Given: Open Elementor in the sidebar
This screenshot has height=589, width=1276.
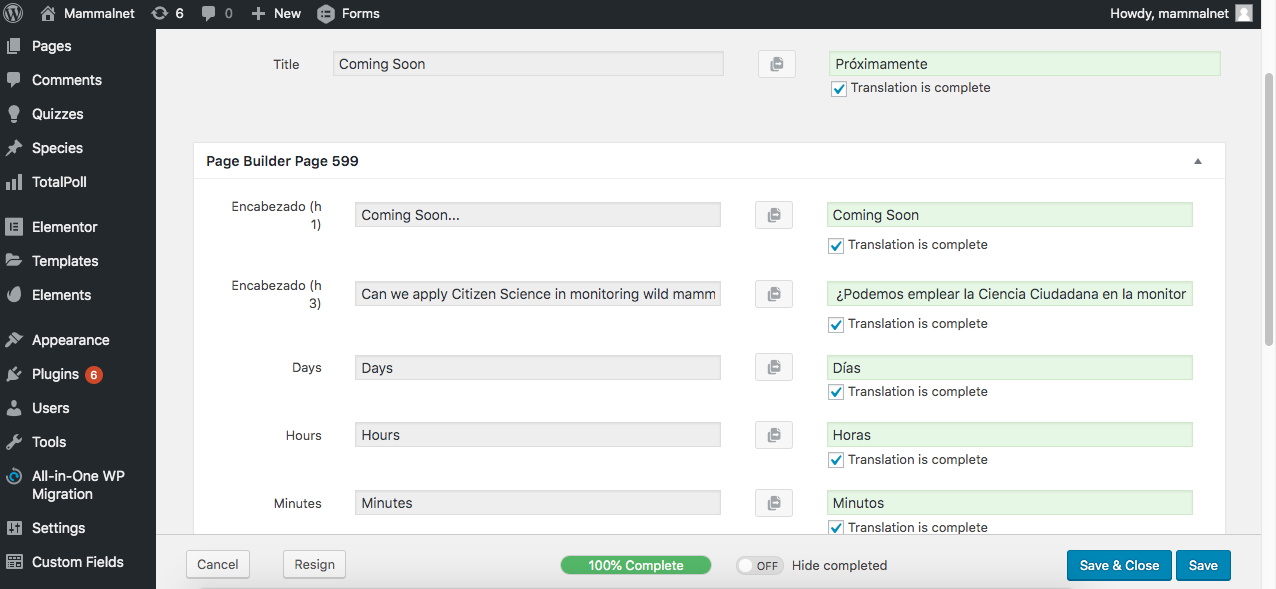Looking at the screenshot, I should pyautogui.click(x=64, y=227).
